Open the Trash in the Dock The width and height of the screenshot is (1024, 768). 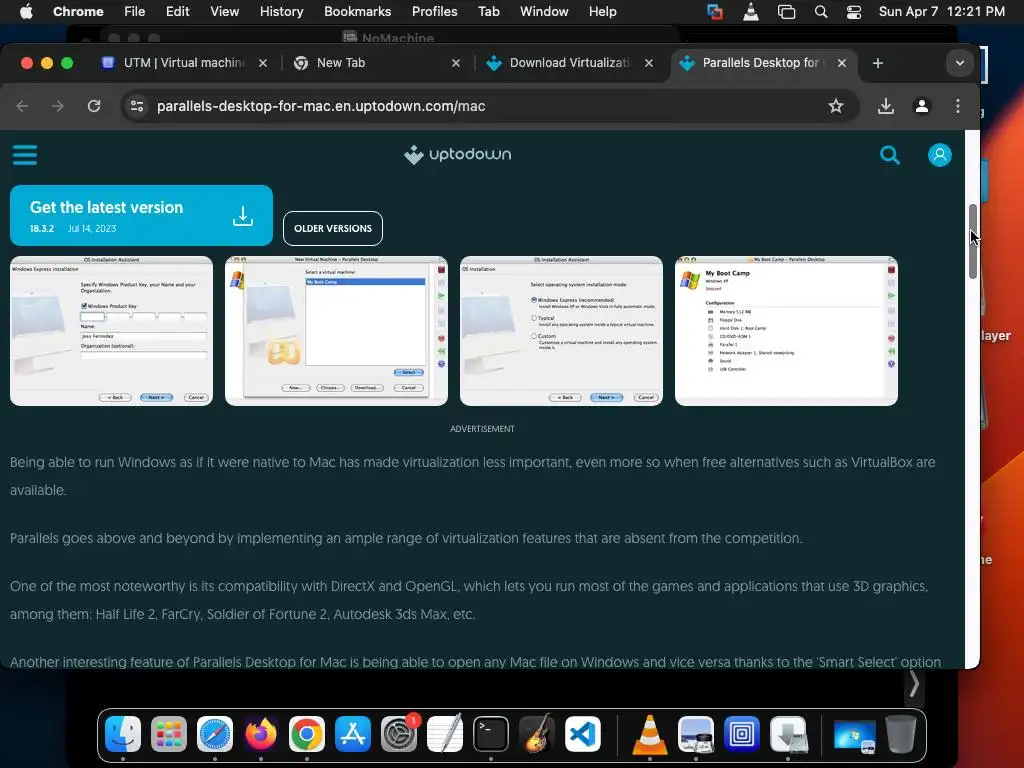click(x=901, y=734)
